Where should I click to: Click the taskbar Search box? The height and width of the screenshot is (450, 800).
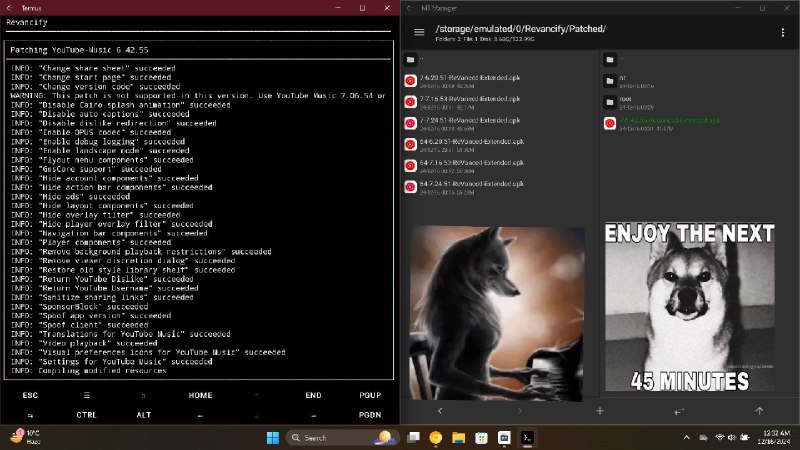tap(342, 438)
